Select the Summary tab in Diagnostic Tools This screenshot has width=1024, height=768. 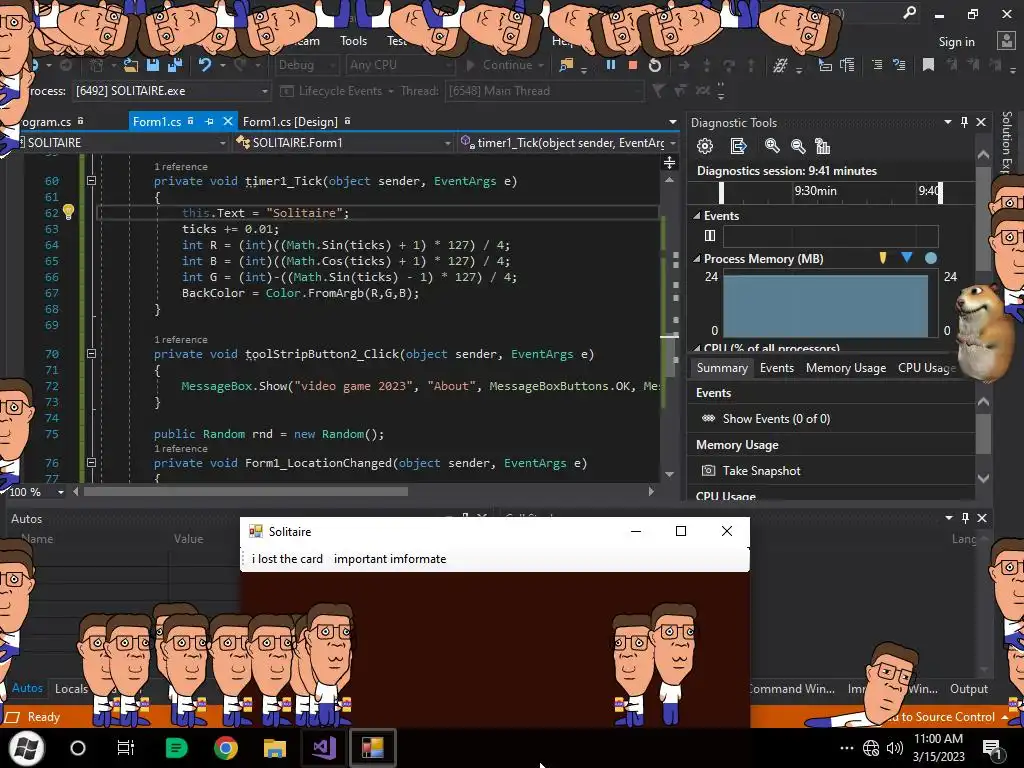pos(722,368)
